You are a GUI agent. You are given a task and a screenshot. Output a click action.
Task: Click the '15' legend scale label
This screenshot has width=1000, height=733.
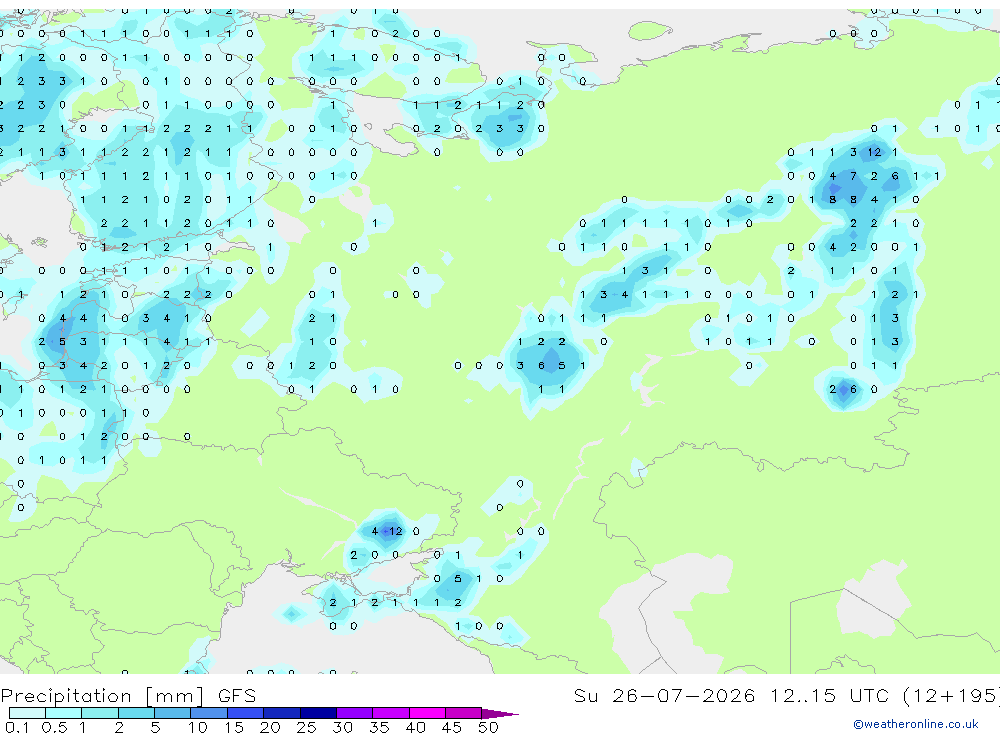234,727
